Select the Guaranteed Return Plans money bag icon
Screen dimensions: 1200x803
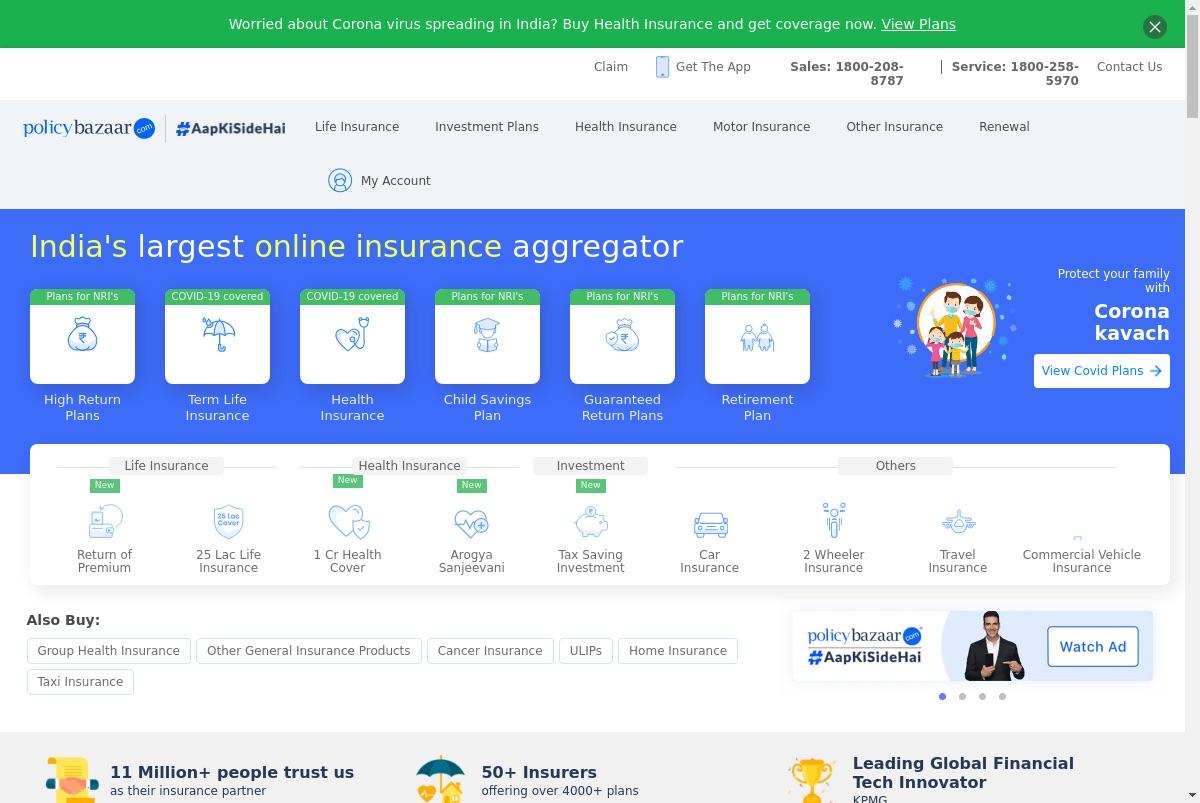tap(622, 336)
